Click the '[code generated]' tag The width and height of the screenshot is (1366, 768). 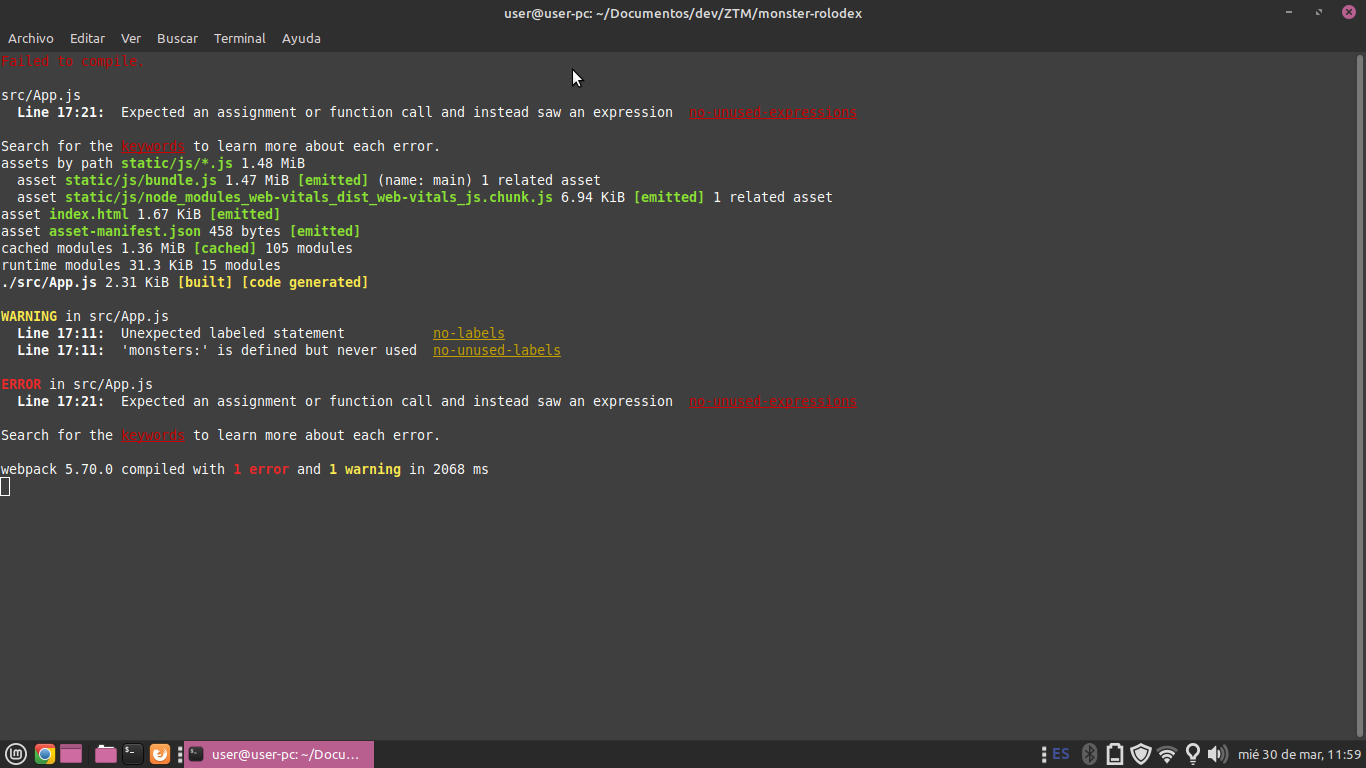[305, 282]
